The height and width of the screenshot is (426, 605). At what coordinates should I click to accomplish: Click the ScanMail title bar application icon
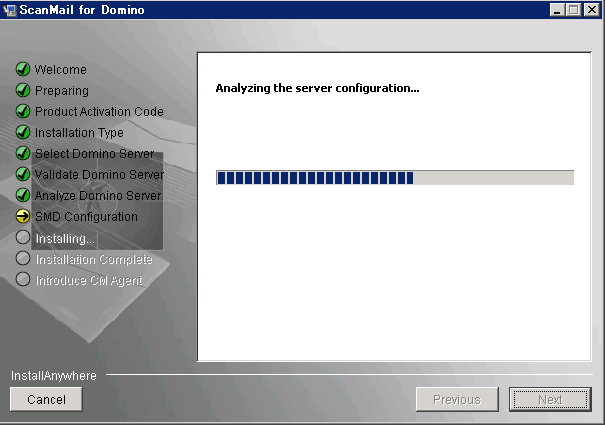pos(10,10)
